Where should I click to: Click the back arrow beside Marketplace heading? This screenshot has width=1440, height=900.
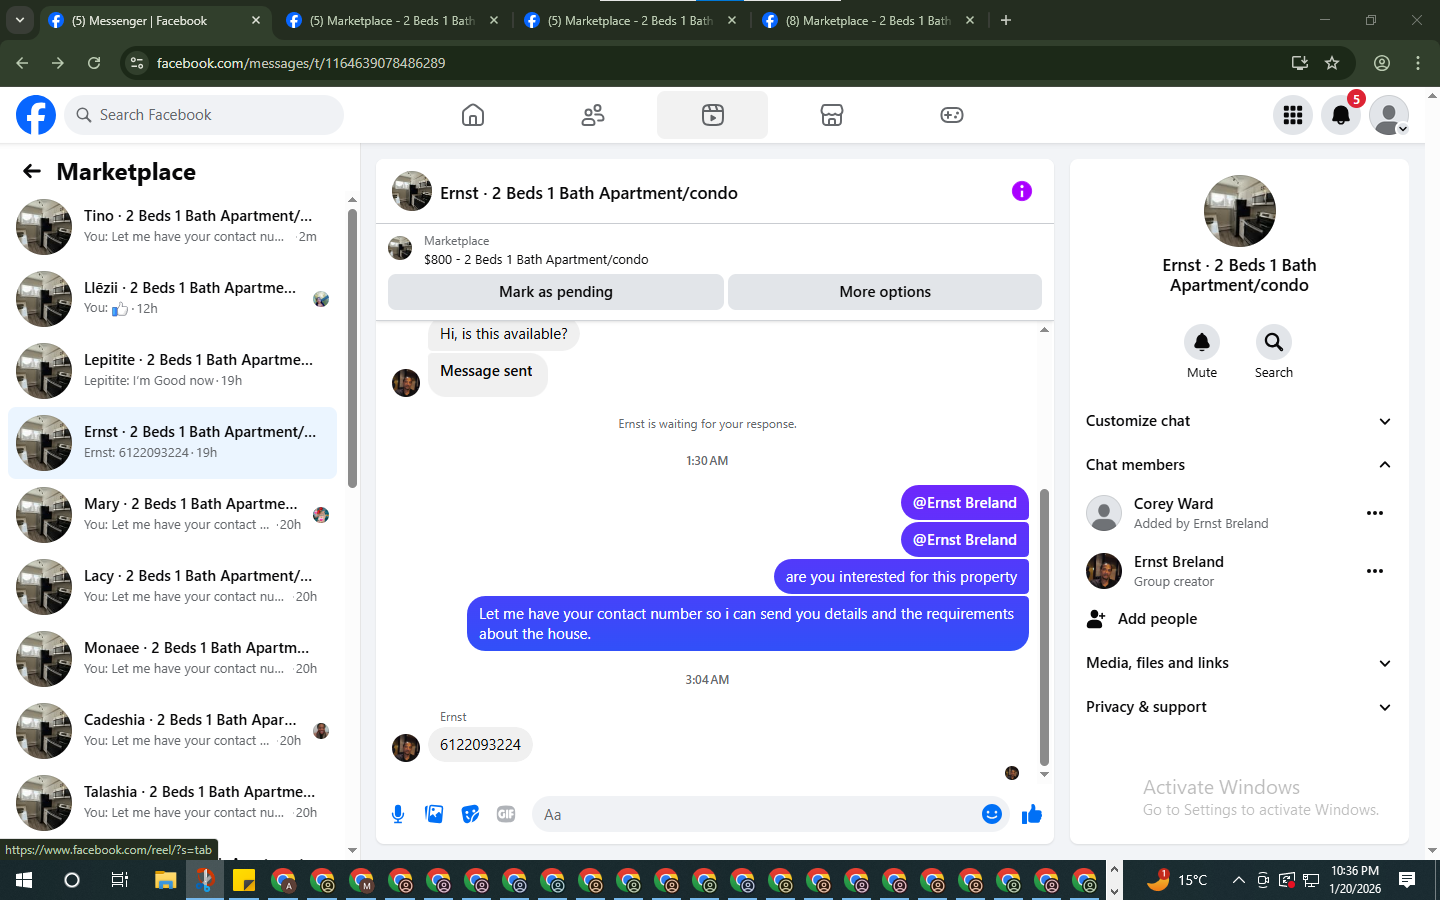[x=32, y=172]
